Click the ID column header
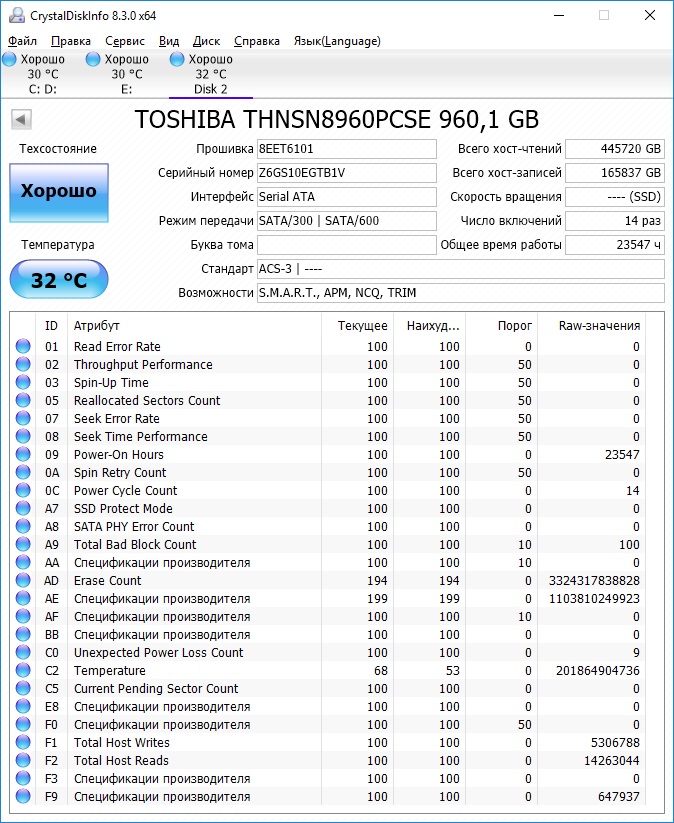Viewport: 674px width, 823px height. click(x=51, y=325)
